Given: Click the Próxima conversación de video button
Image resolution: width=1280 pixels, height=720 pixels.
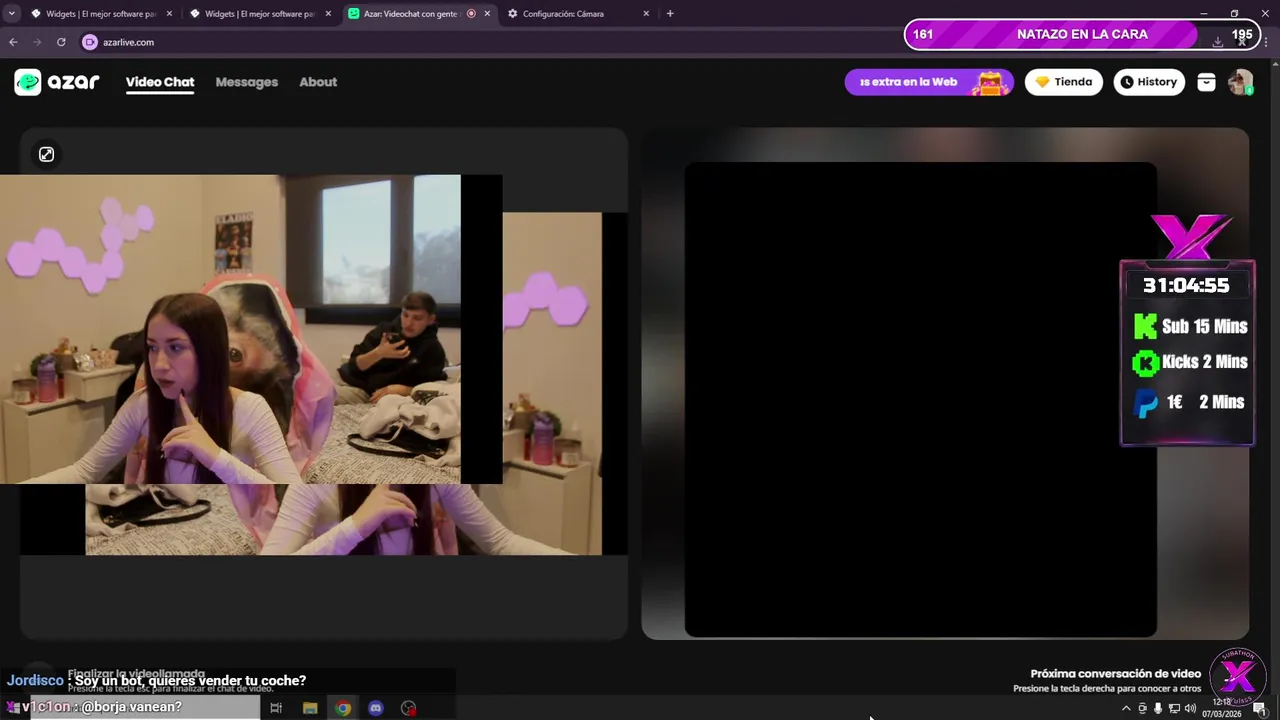Looking at the screenshot, I should click(x=1106, y=680).
